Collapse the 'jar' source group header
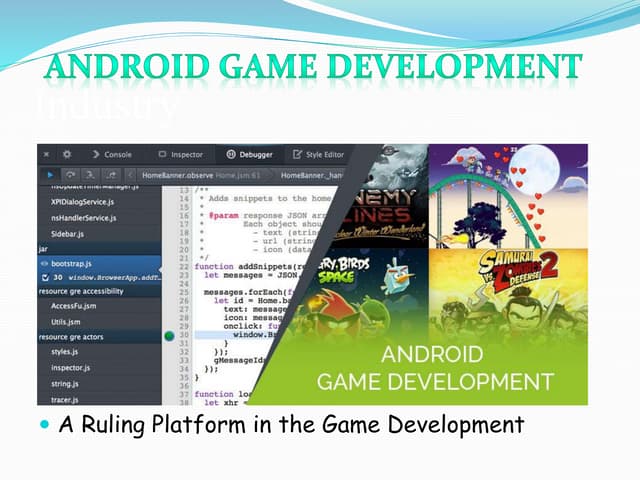The height and width of the screenshot is (480, 640). (x=44, y=247)
